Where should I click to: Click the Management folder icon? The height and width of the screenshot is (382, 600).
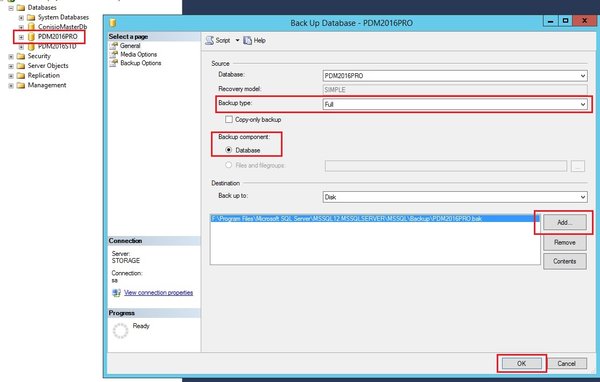tap(21, 85)
